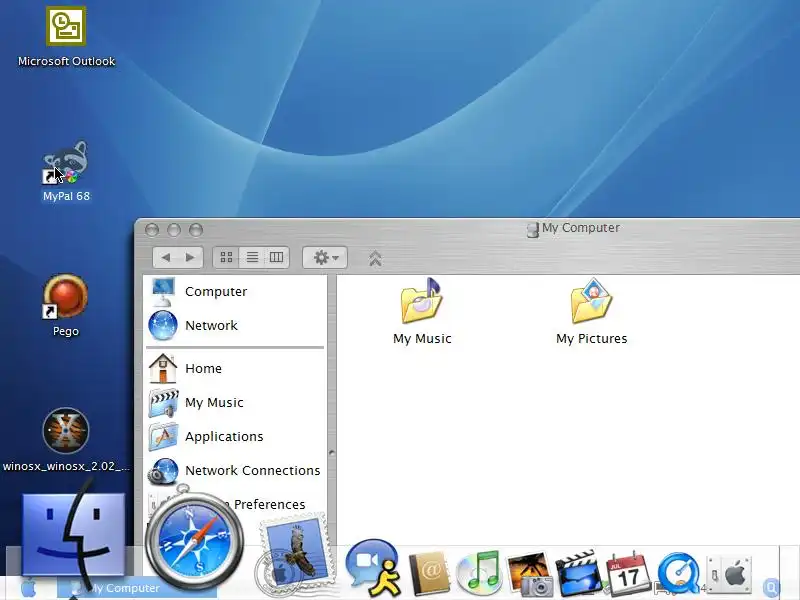Zoom the My Computer window
The height and width of the screenshot is (600, 800).
coord(196,230)
